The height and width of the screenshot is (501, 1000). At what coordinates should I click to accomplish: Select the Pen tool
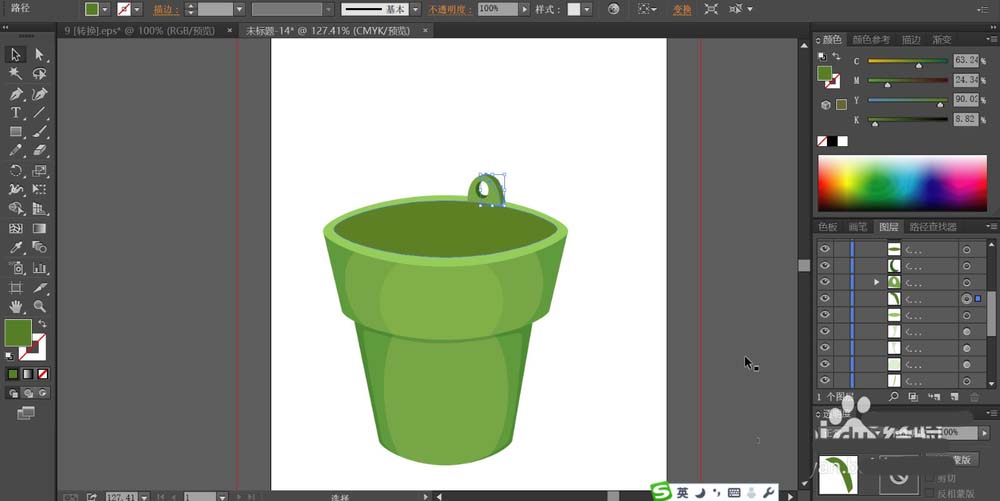16,93
